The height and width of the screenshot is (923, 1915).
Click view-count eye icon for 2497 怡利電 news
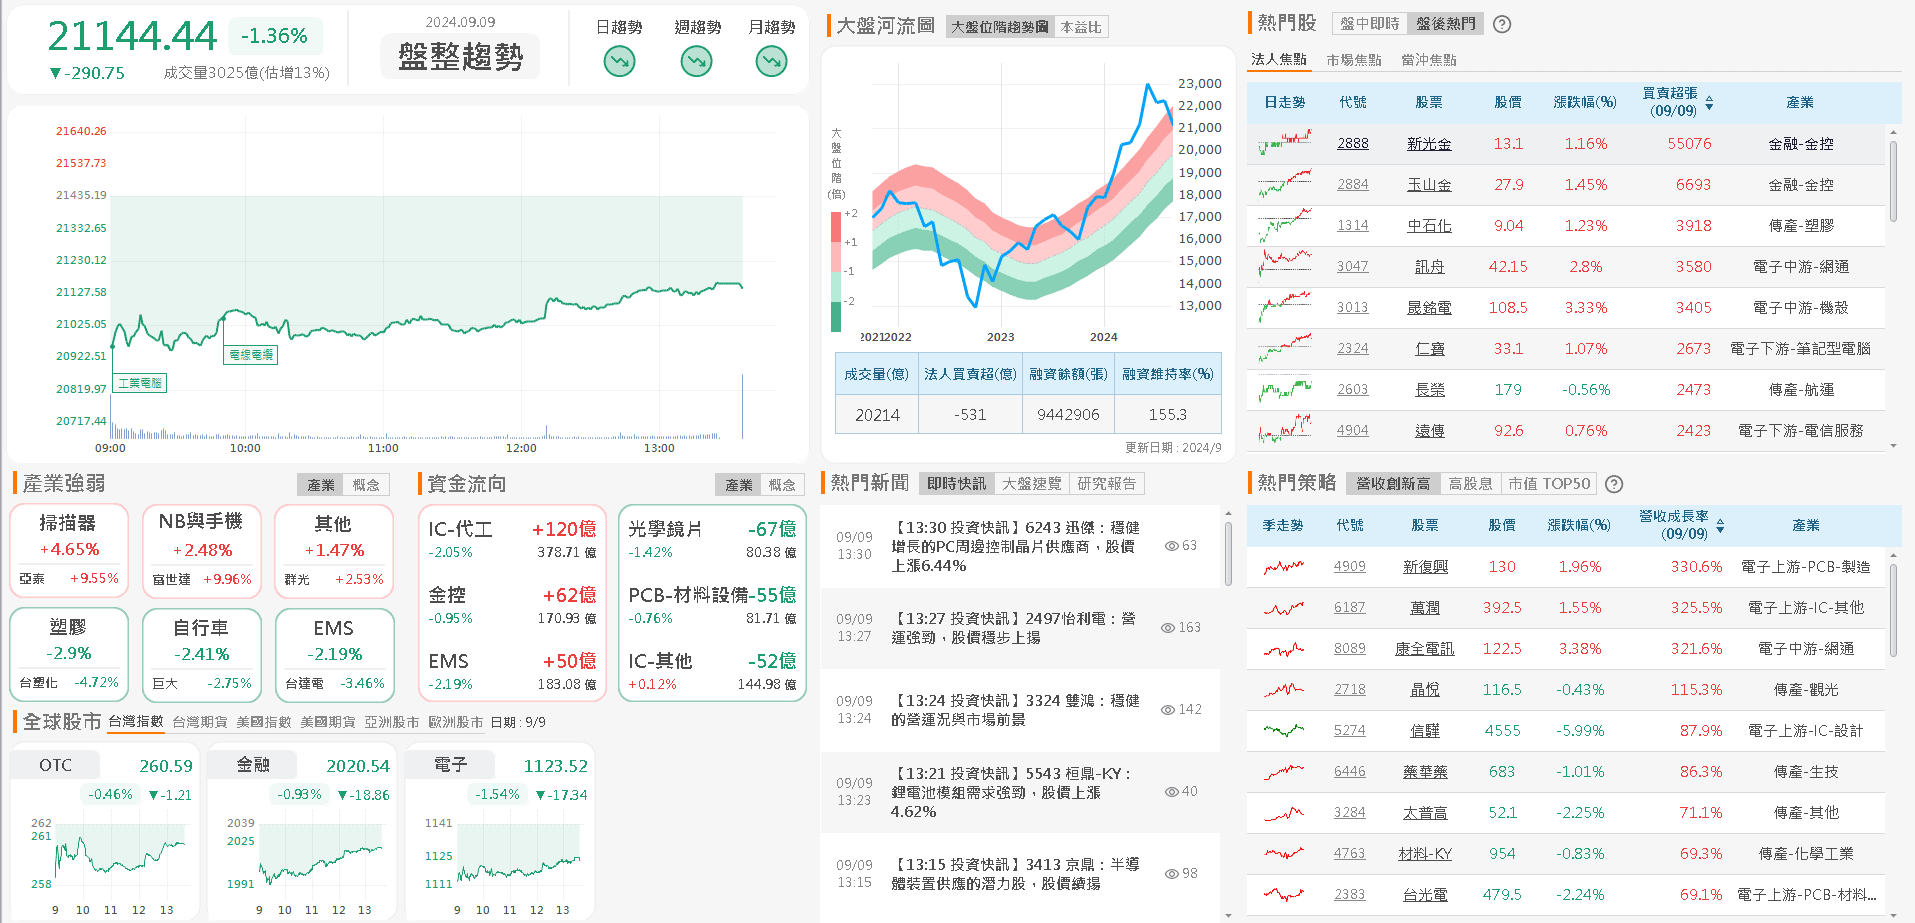pyautogui.click(x=1167, y=628)
